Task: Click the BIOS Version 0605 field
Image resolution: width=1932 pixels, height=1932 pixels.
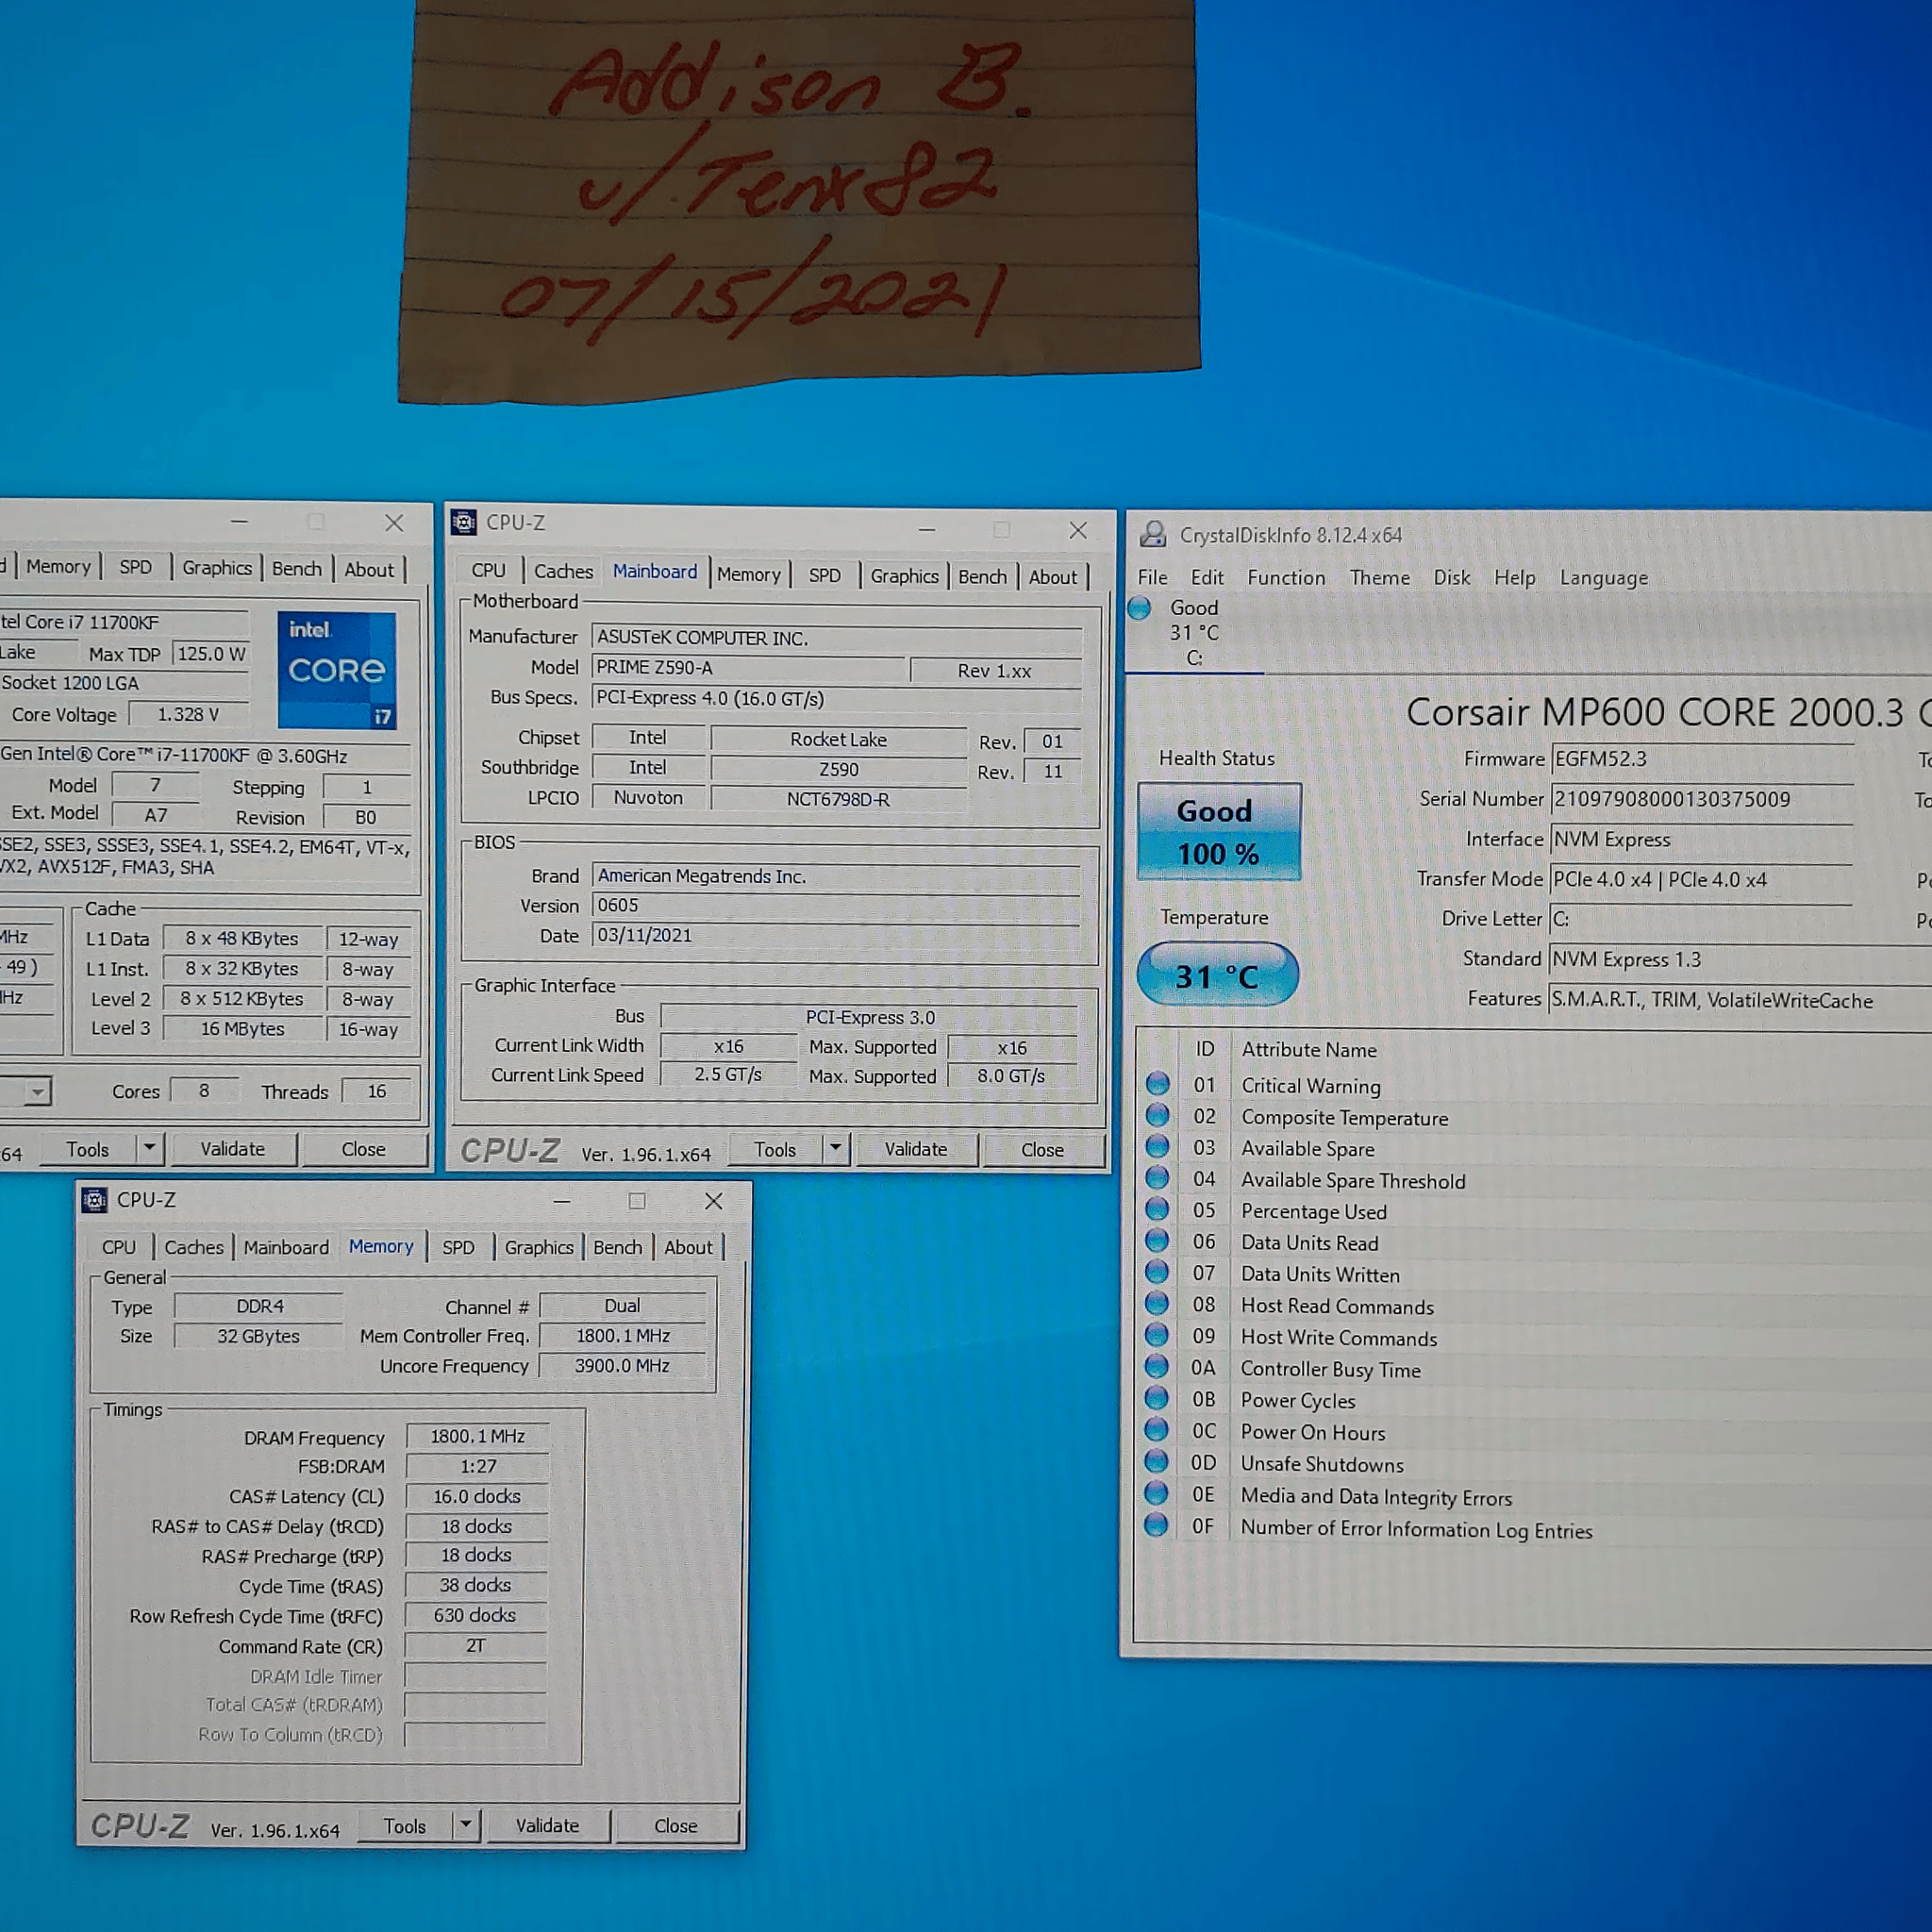Action: tap(836, 905)
